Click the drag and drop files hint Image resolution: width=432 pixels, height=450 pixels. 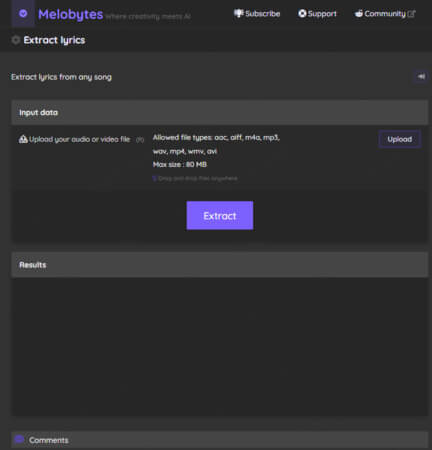click(x=195, y=178)
